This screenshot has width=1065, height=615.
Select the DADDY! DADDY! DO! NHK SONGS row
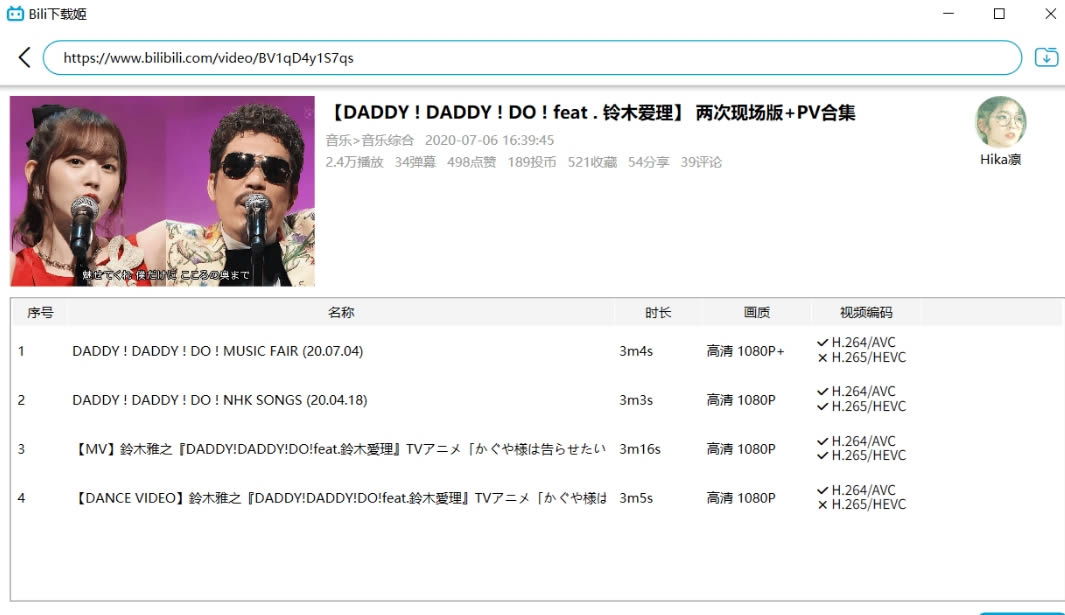pyautogui.click(x=220, y=400)
